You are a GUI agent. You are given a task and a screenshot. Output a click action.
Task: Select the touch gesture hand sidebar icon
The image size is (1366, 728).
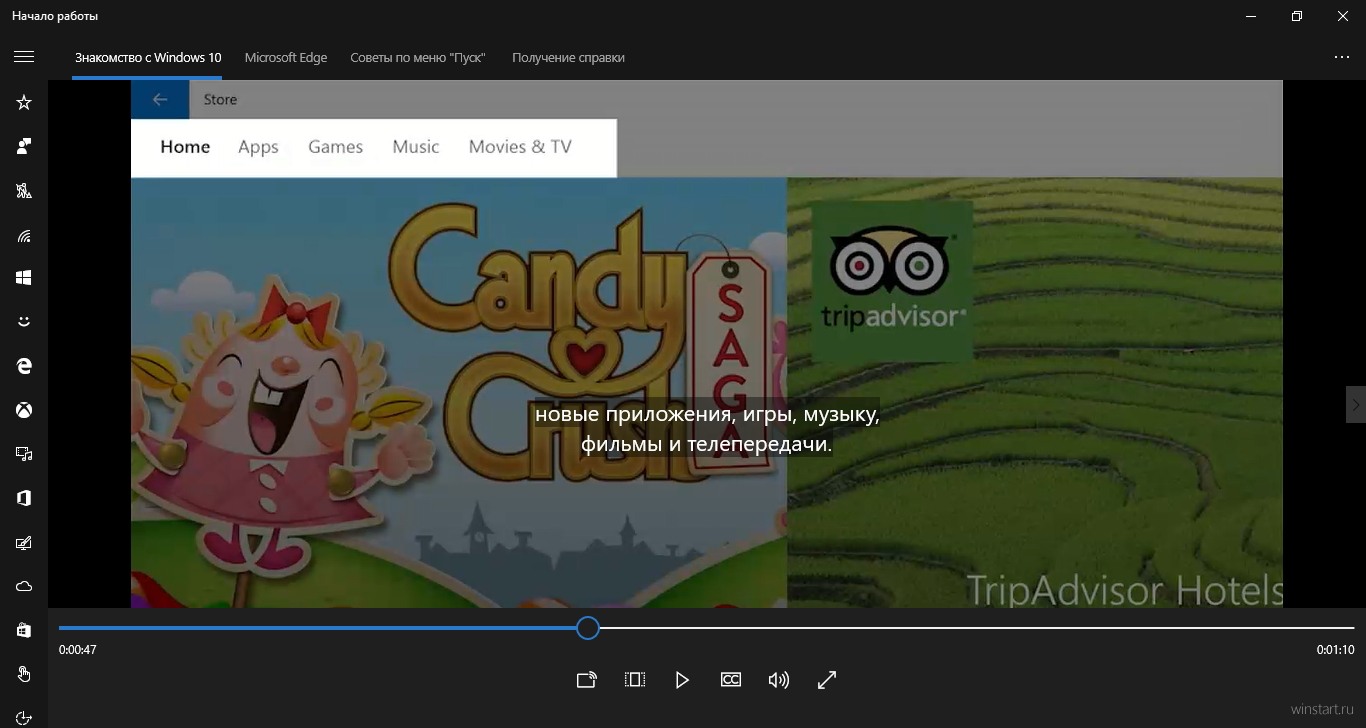click(24, 674)
